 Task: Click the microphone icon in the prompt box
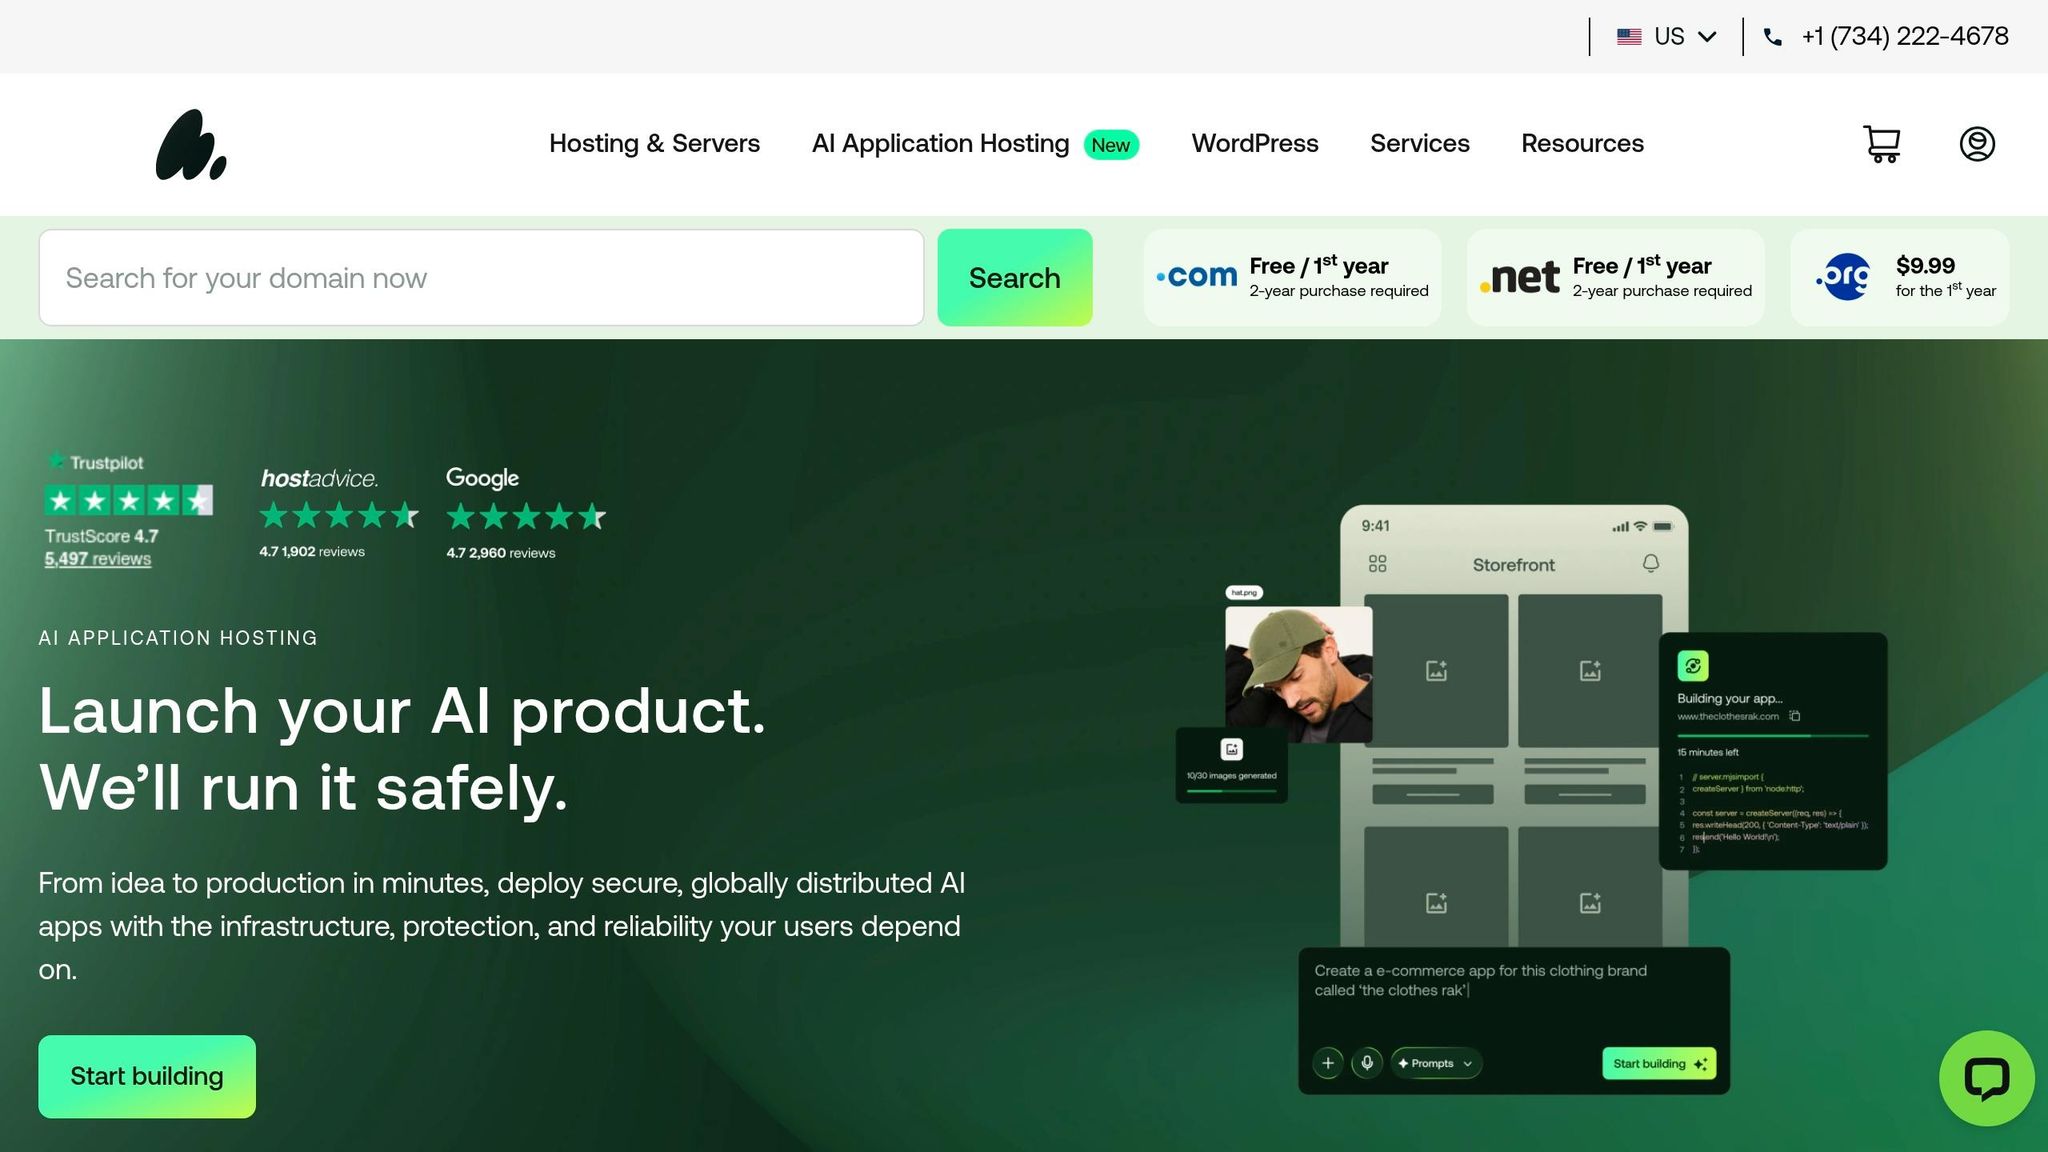pyautogui.click(x=1367, y=1063)
